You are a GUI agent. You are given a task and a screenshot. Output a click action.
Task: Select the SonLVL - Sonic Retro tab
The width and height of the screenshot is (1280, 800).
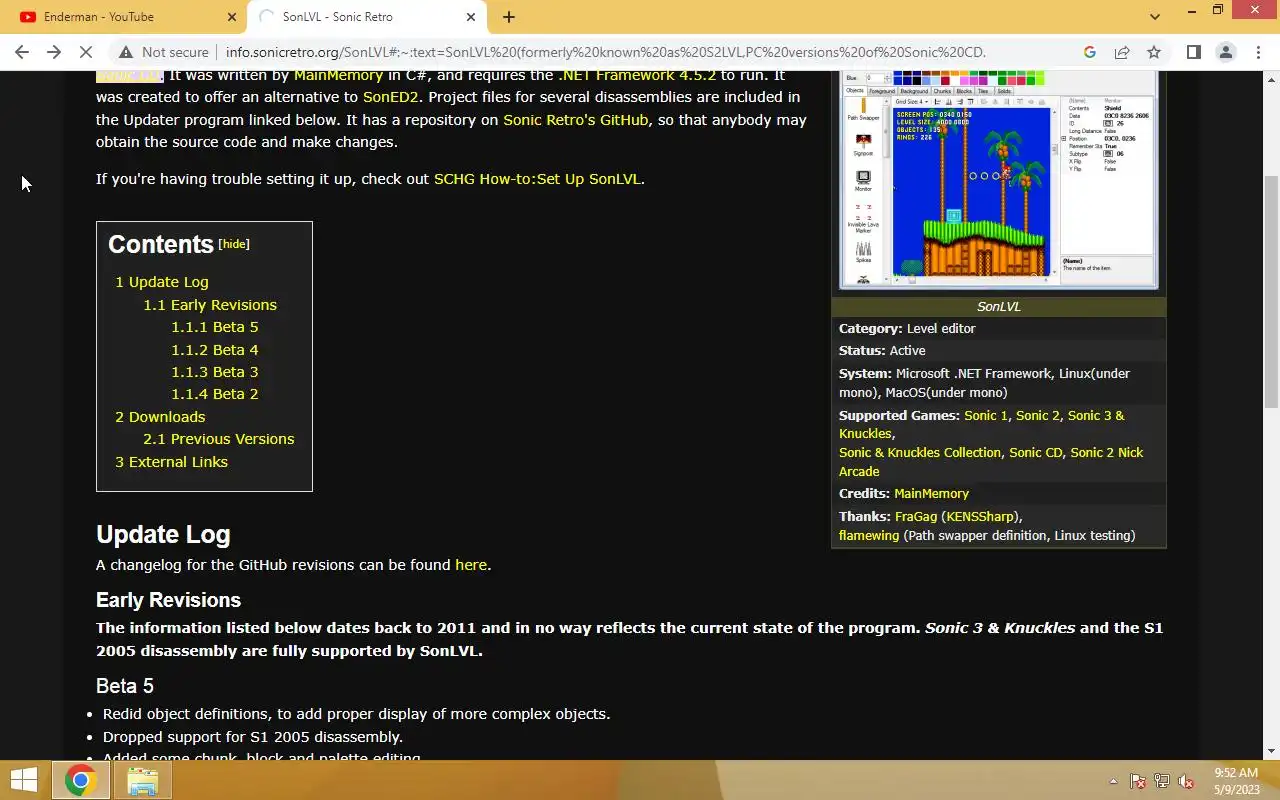tap(365, 17)
